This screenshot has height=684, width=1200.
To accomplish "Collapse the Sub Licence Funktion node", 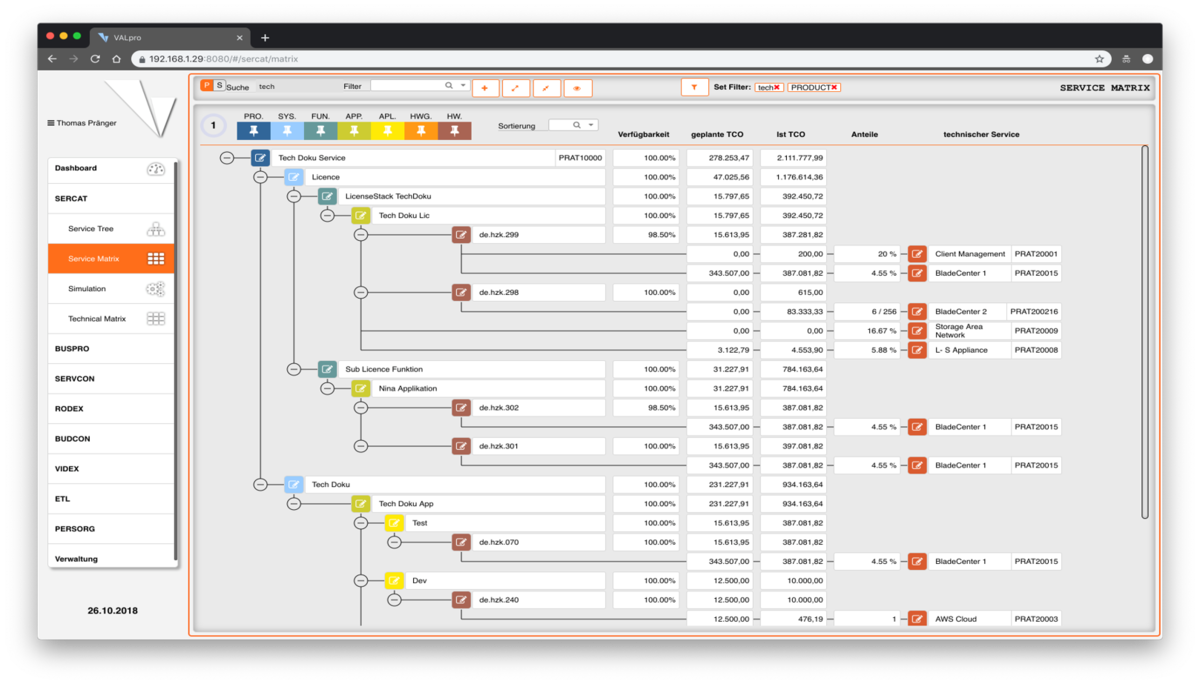I will 294,369.
